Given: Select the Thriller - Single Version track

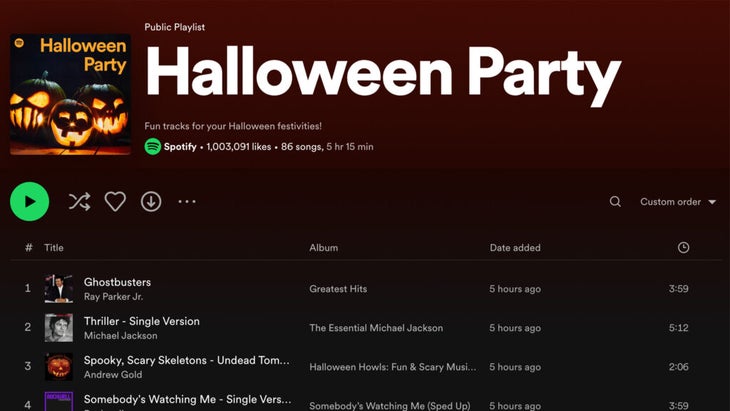Looking at the screenshot, I should (x=142, y=321).
